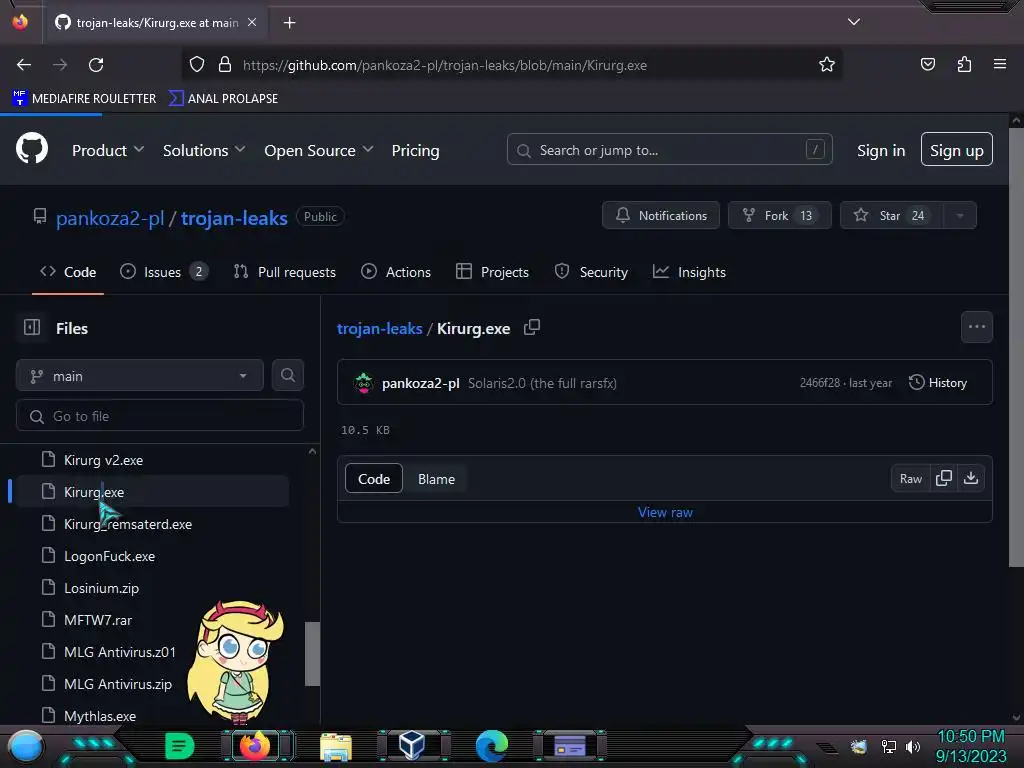1024x768 pixels.
Task: Open the Start orb on the taskbar
Action: 25,747
